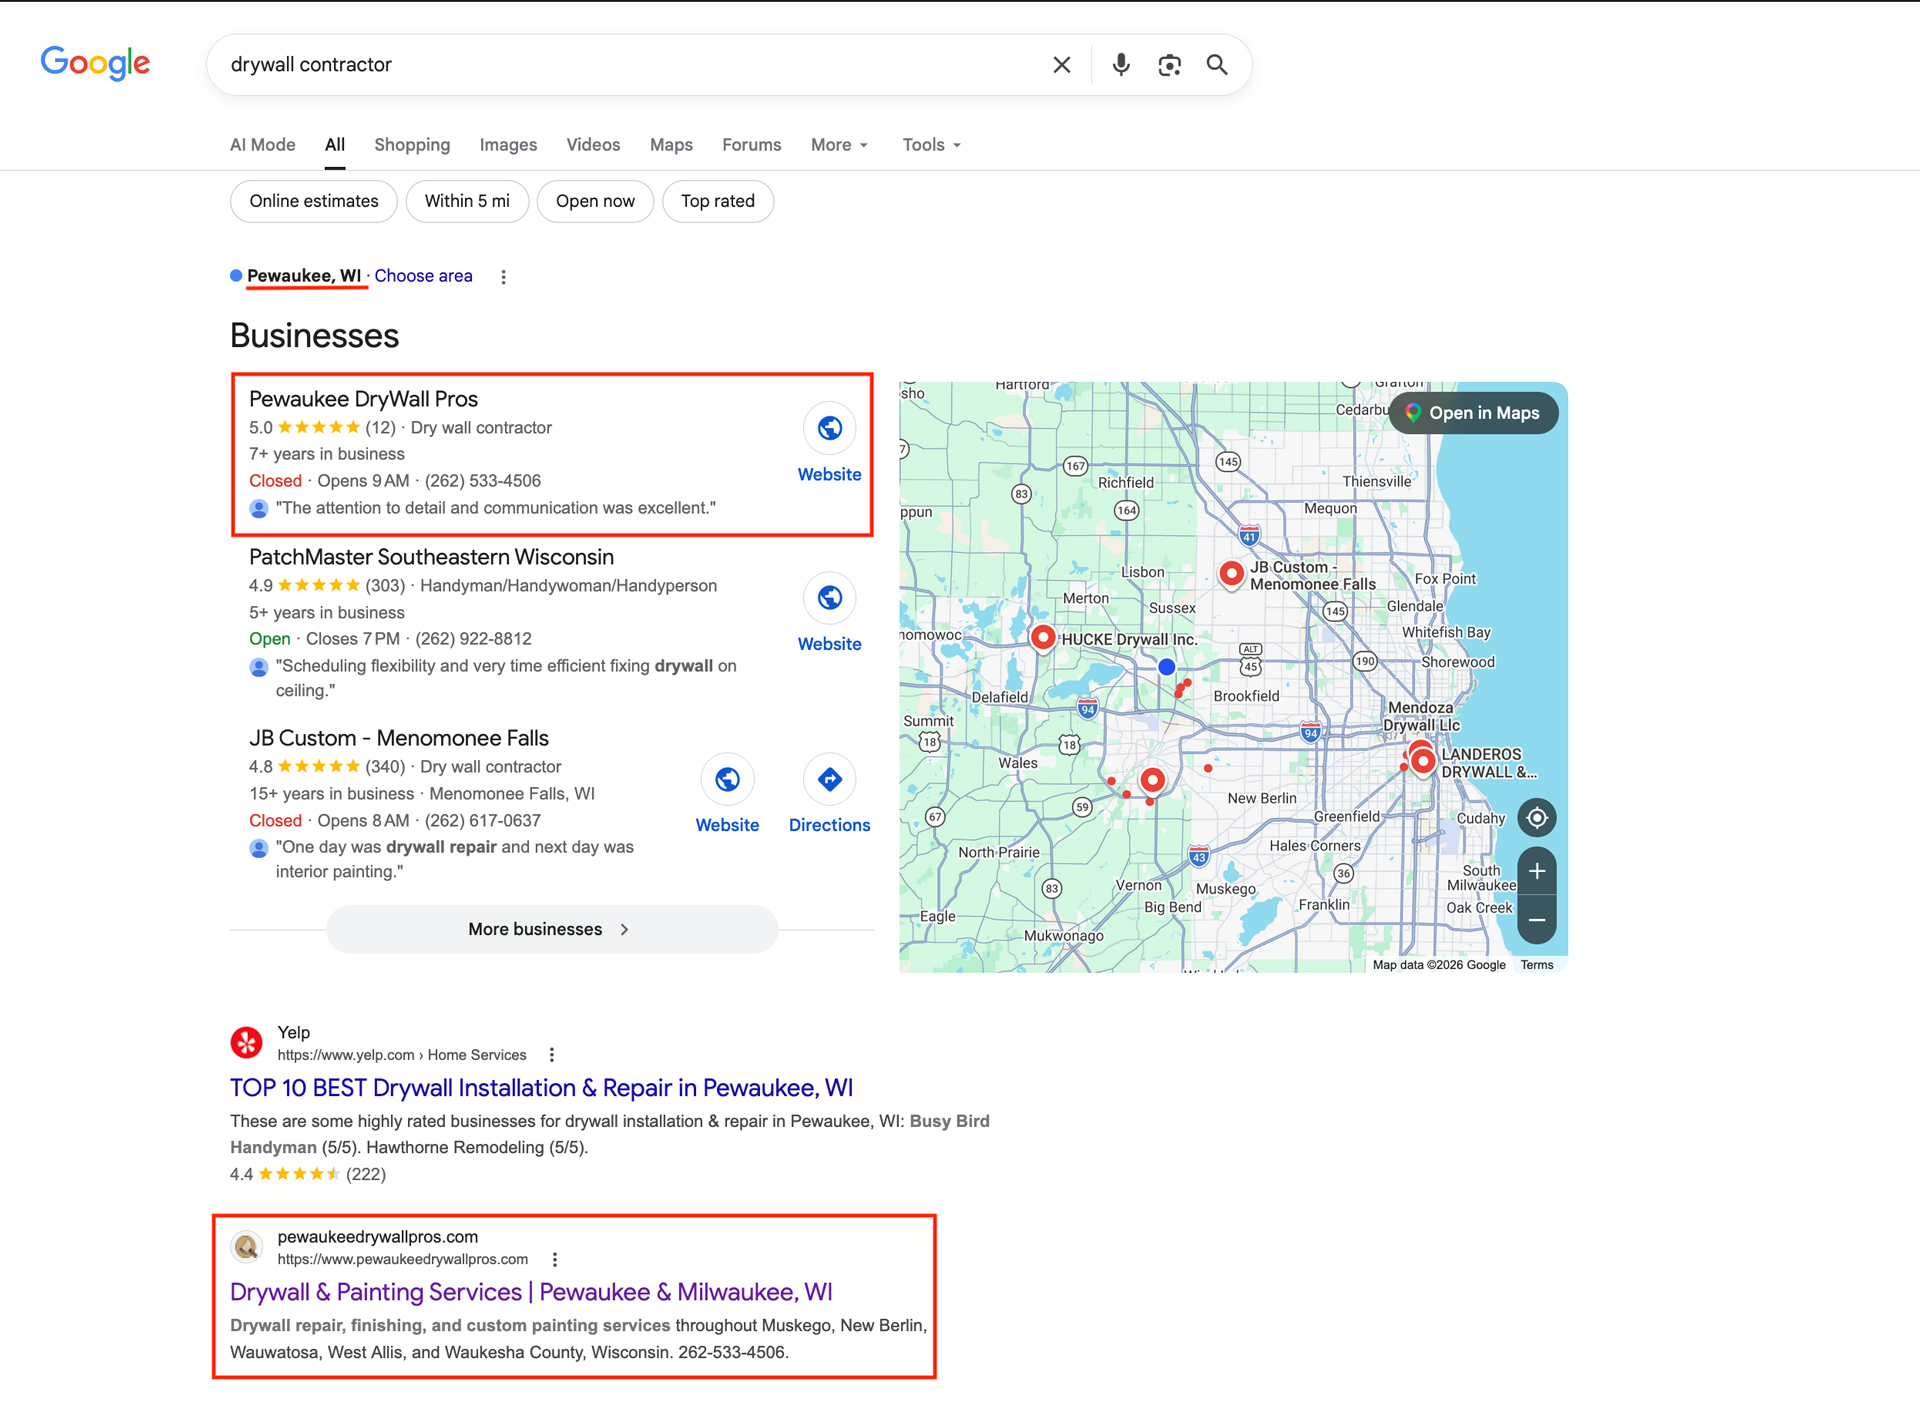Screen dimensions: 1920x1404
Task: Open the PatchMaster Southeastern Wisconsin listing
Action: (x=432, y=557)
